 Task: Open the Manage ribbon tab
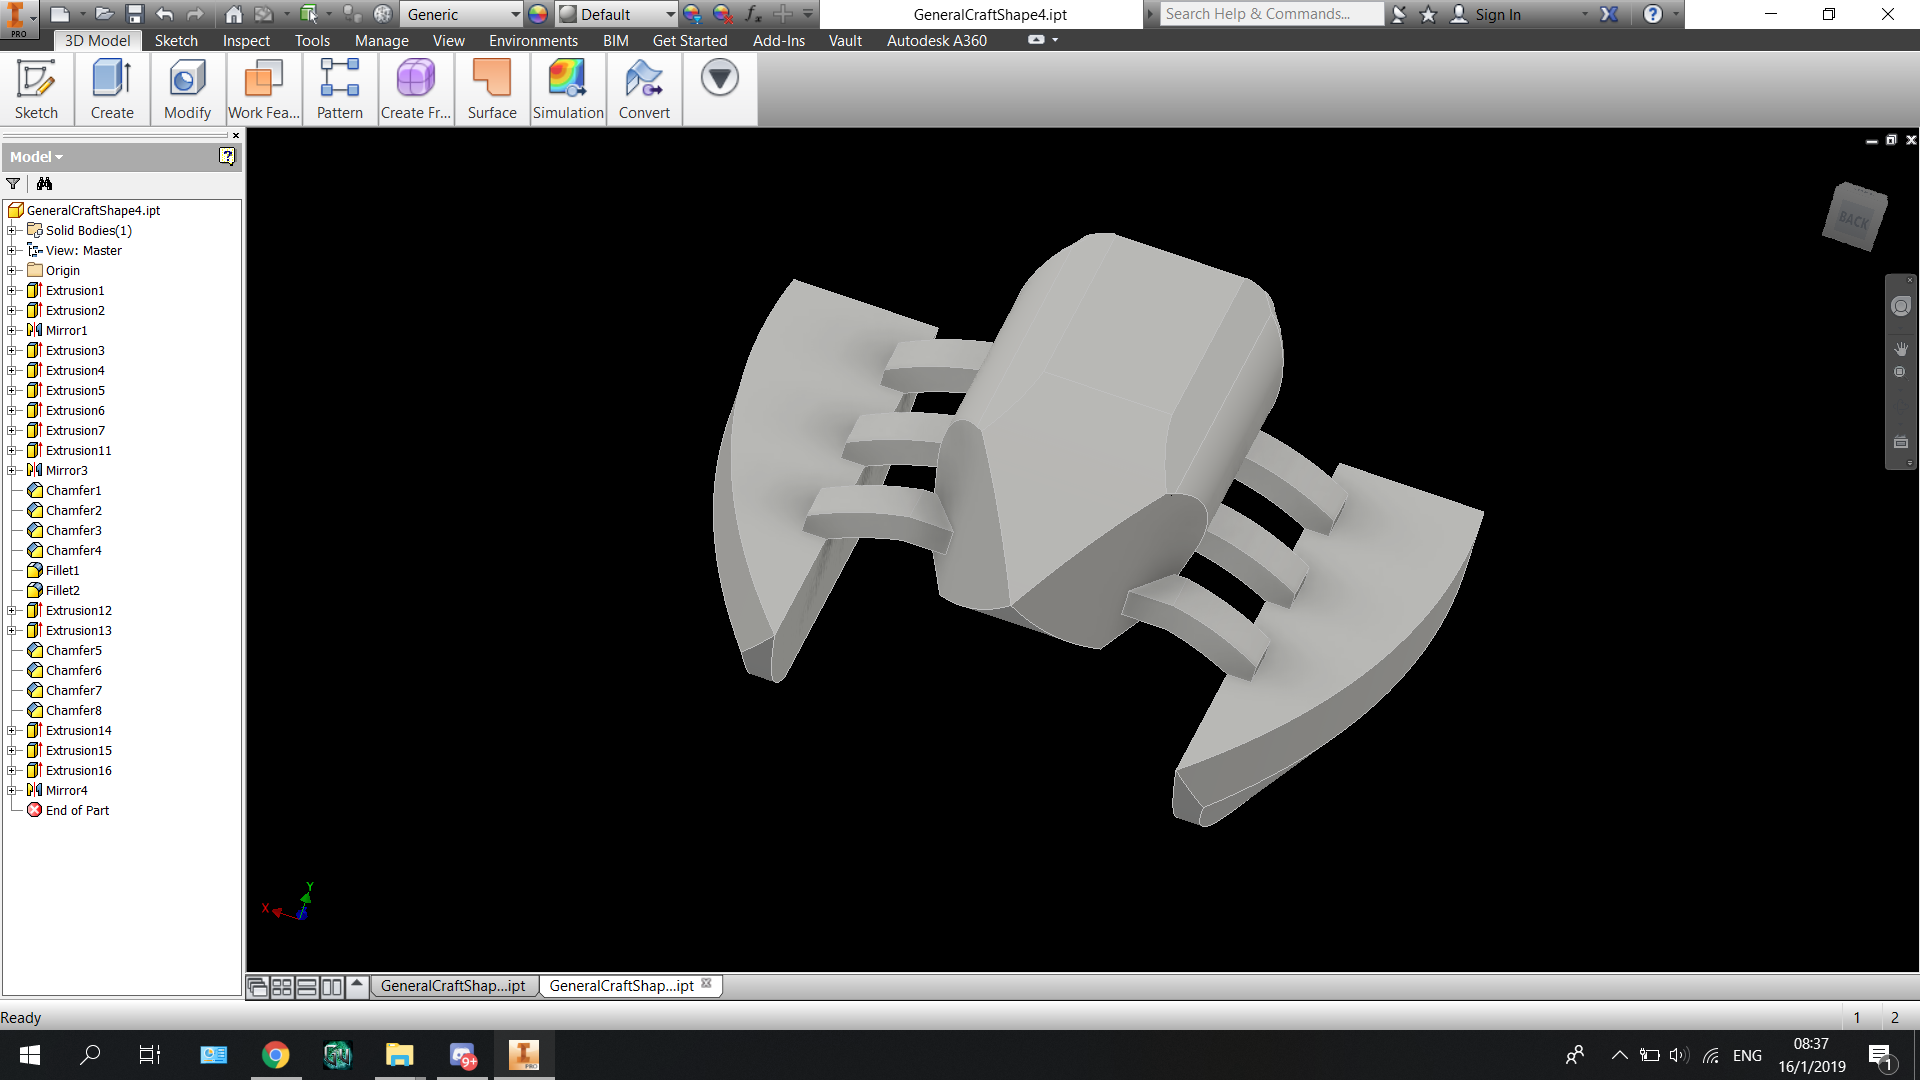coord(382,41)
